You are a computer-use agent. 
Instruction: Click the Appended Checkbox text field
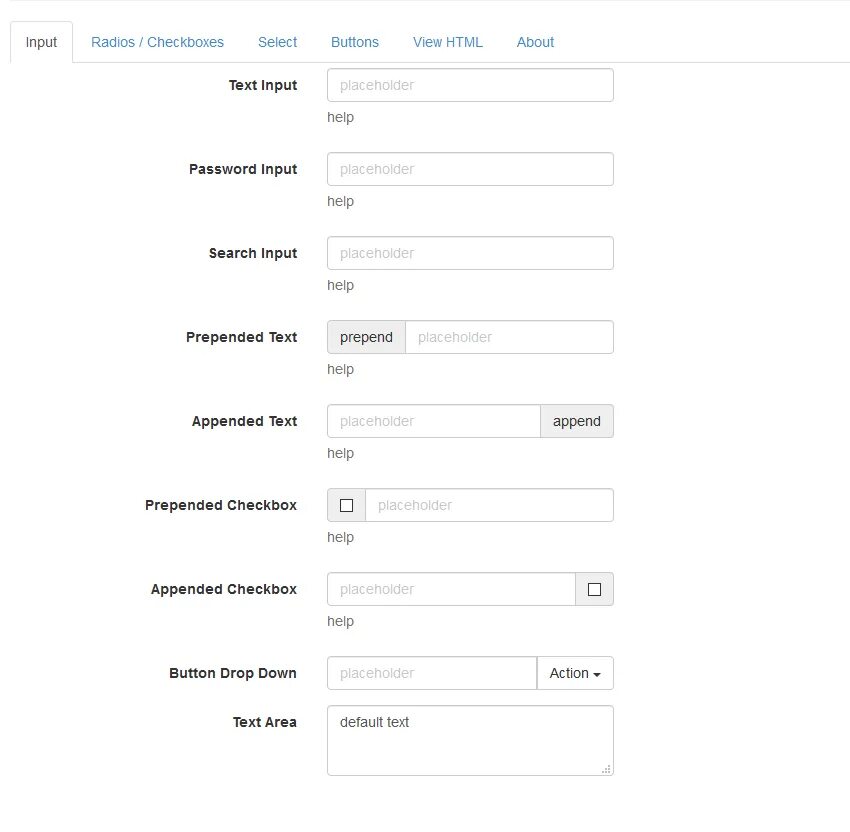(x=450, y=590)
